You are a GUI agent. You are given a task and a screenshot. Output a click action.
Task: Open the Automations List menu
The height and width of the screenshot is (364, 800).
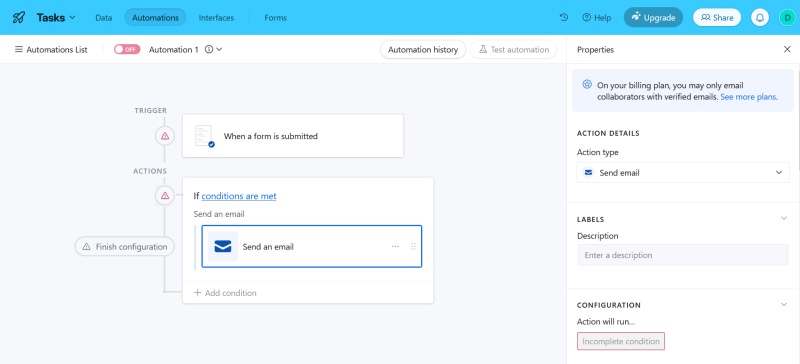[51, 50]
